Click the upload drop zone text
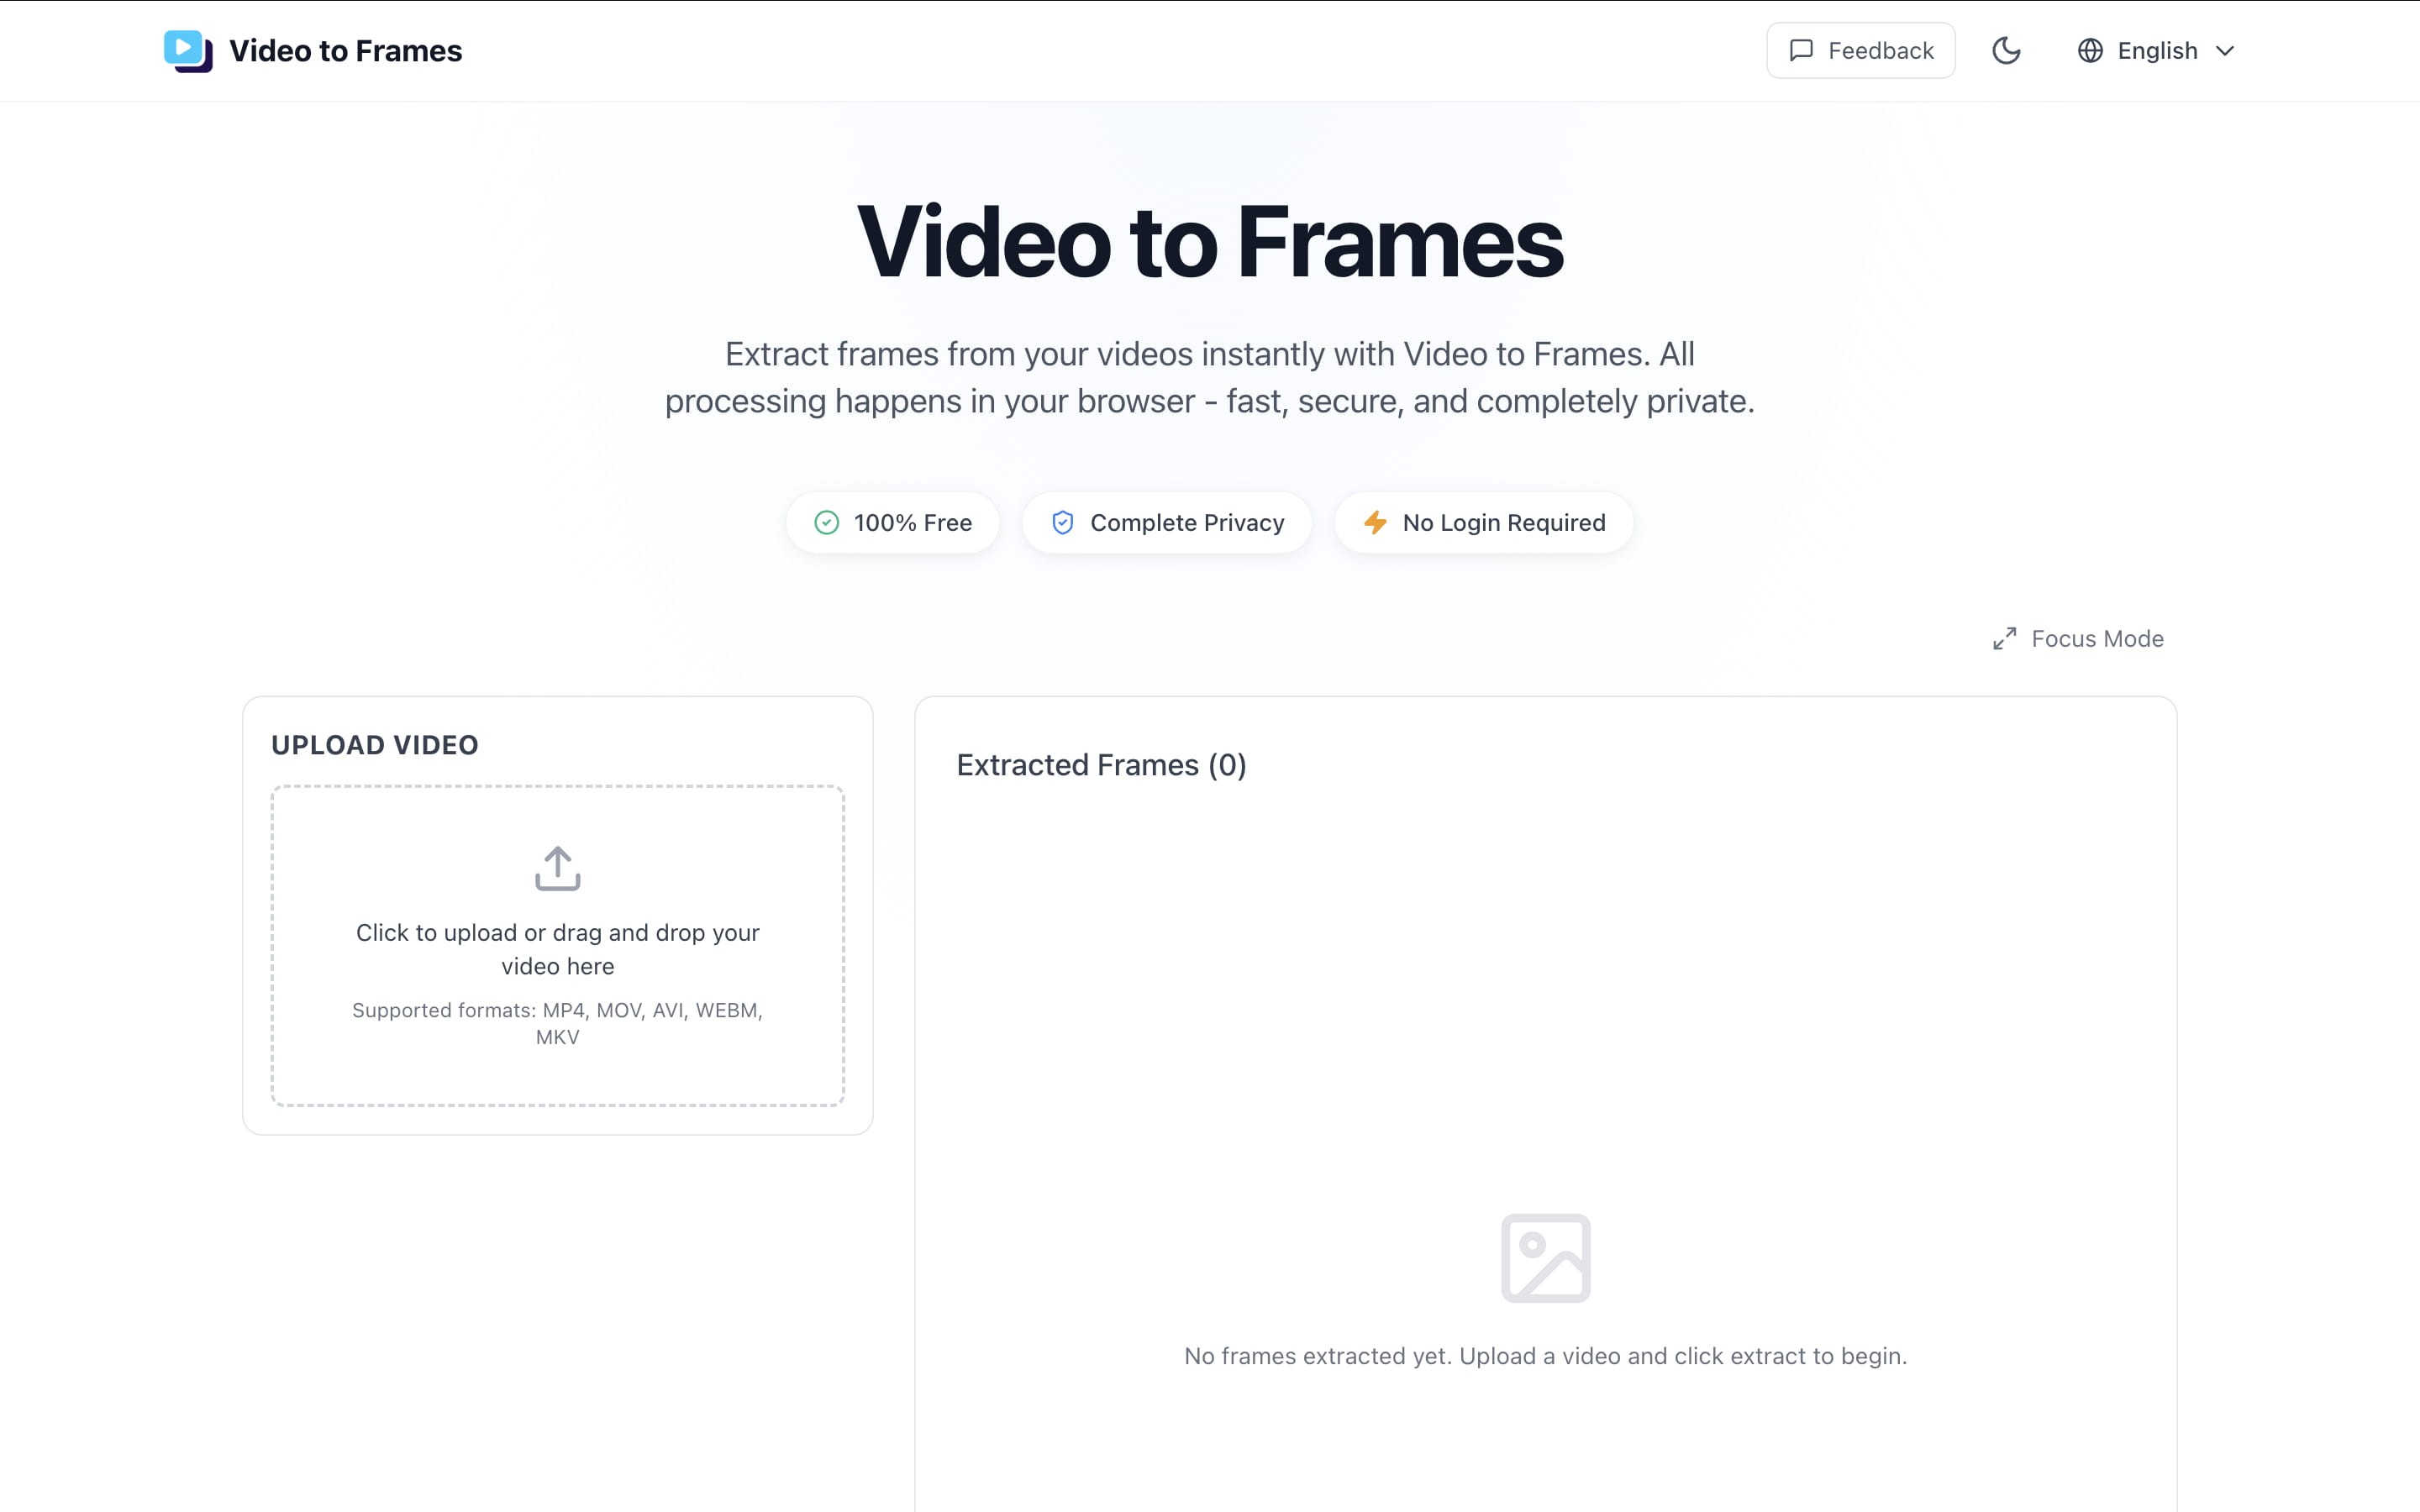Screen dimensions: 2420x1512 click(x=557, y=949)
